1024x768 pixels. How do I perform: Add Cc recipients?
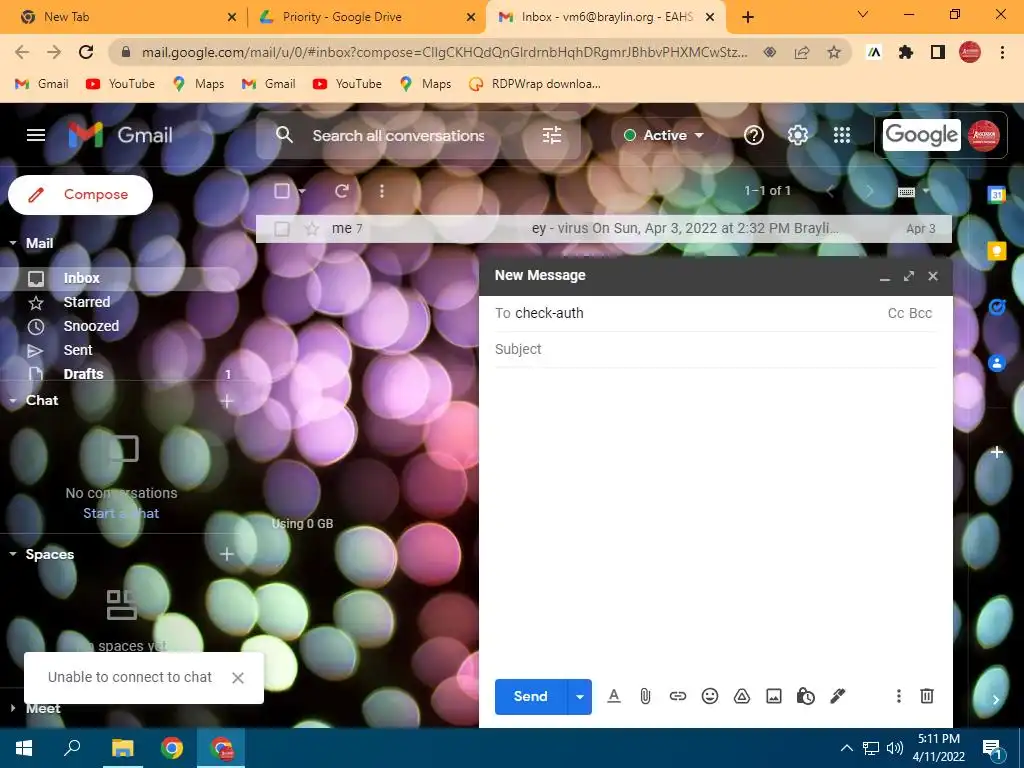click(896, 313)
